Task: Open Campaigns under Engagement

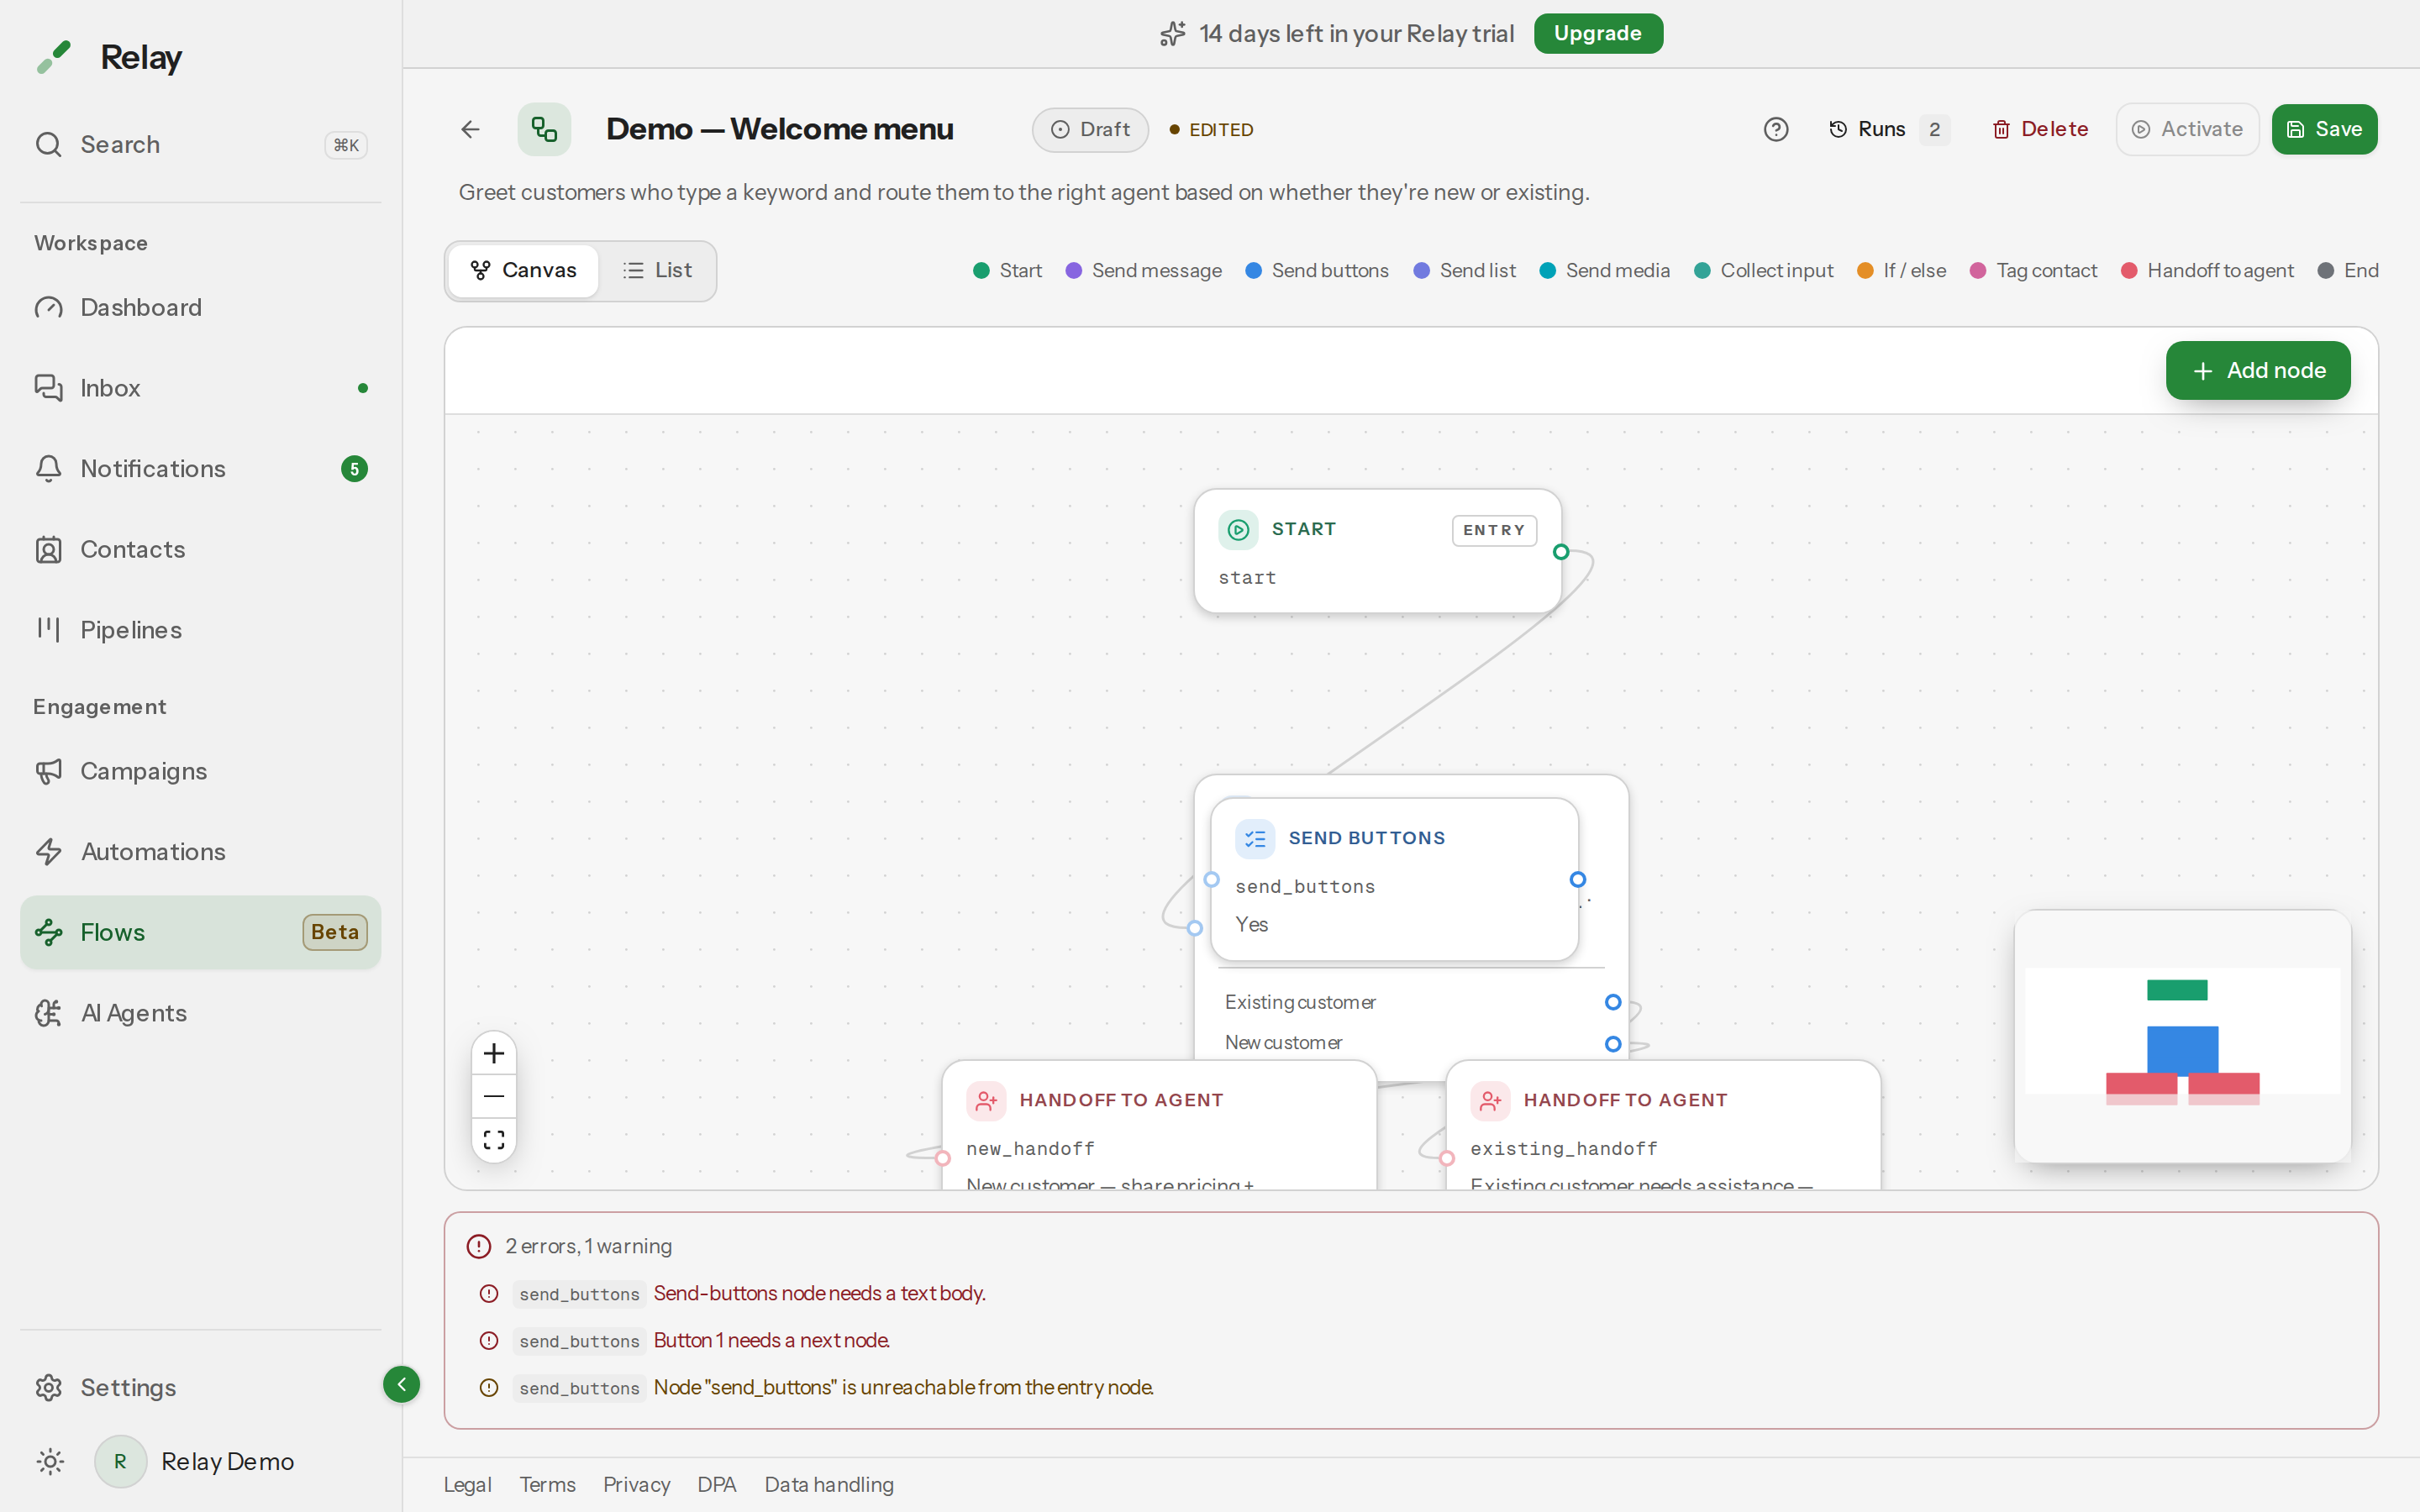Action: tap(200, 771)
